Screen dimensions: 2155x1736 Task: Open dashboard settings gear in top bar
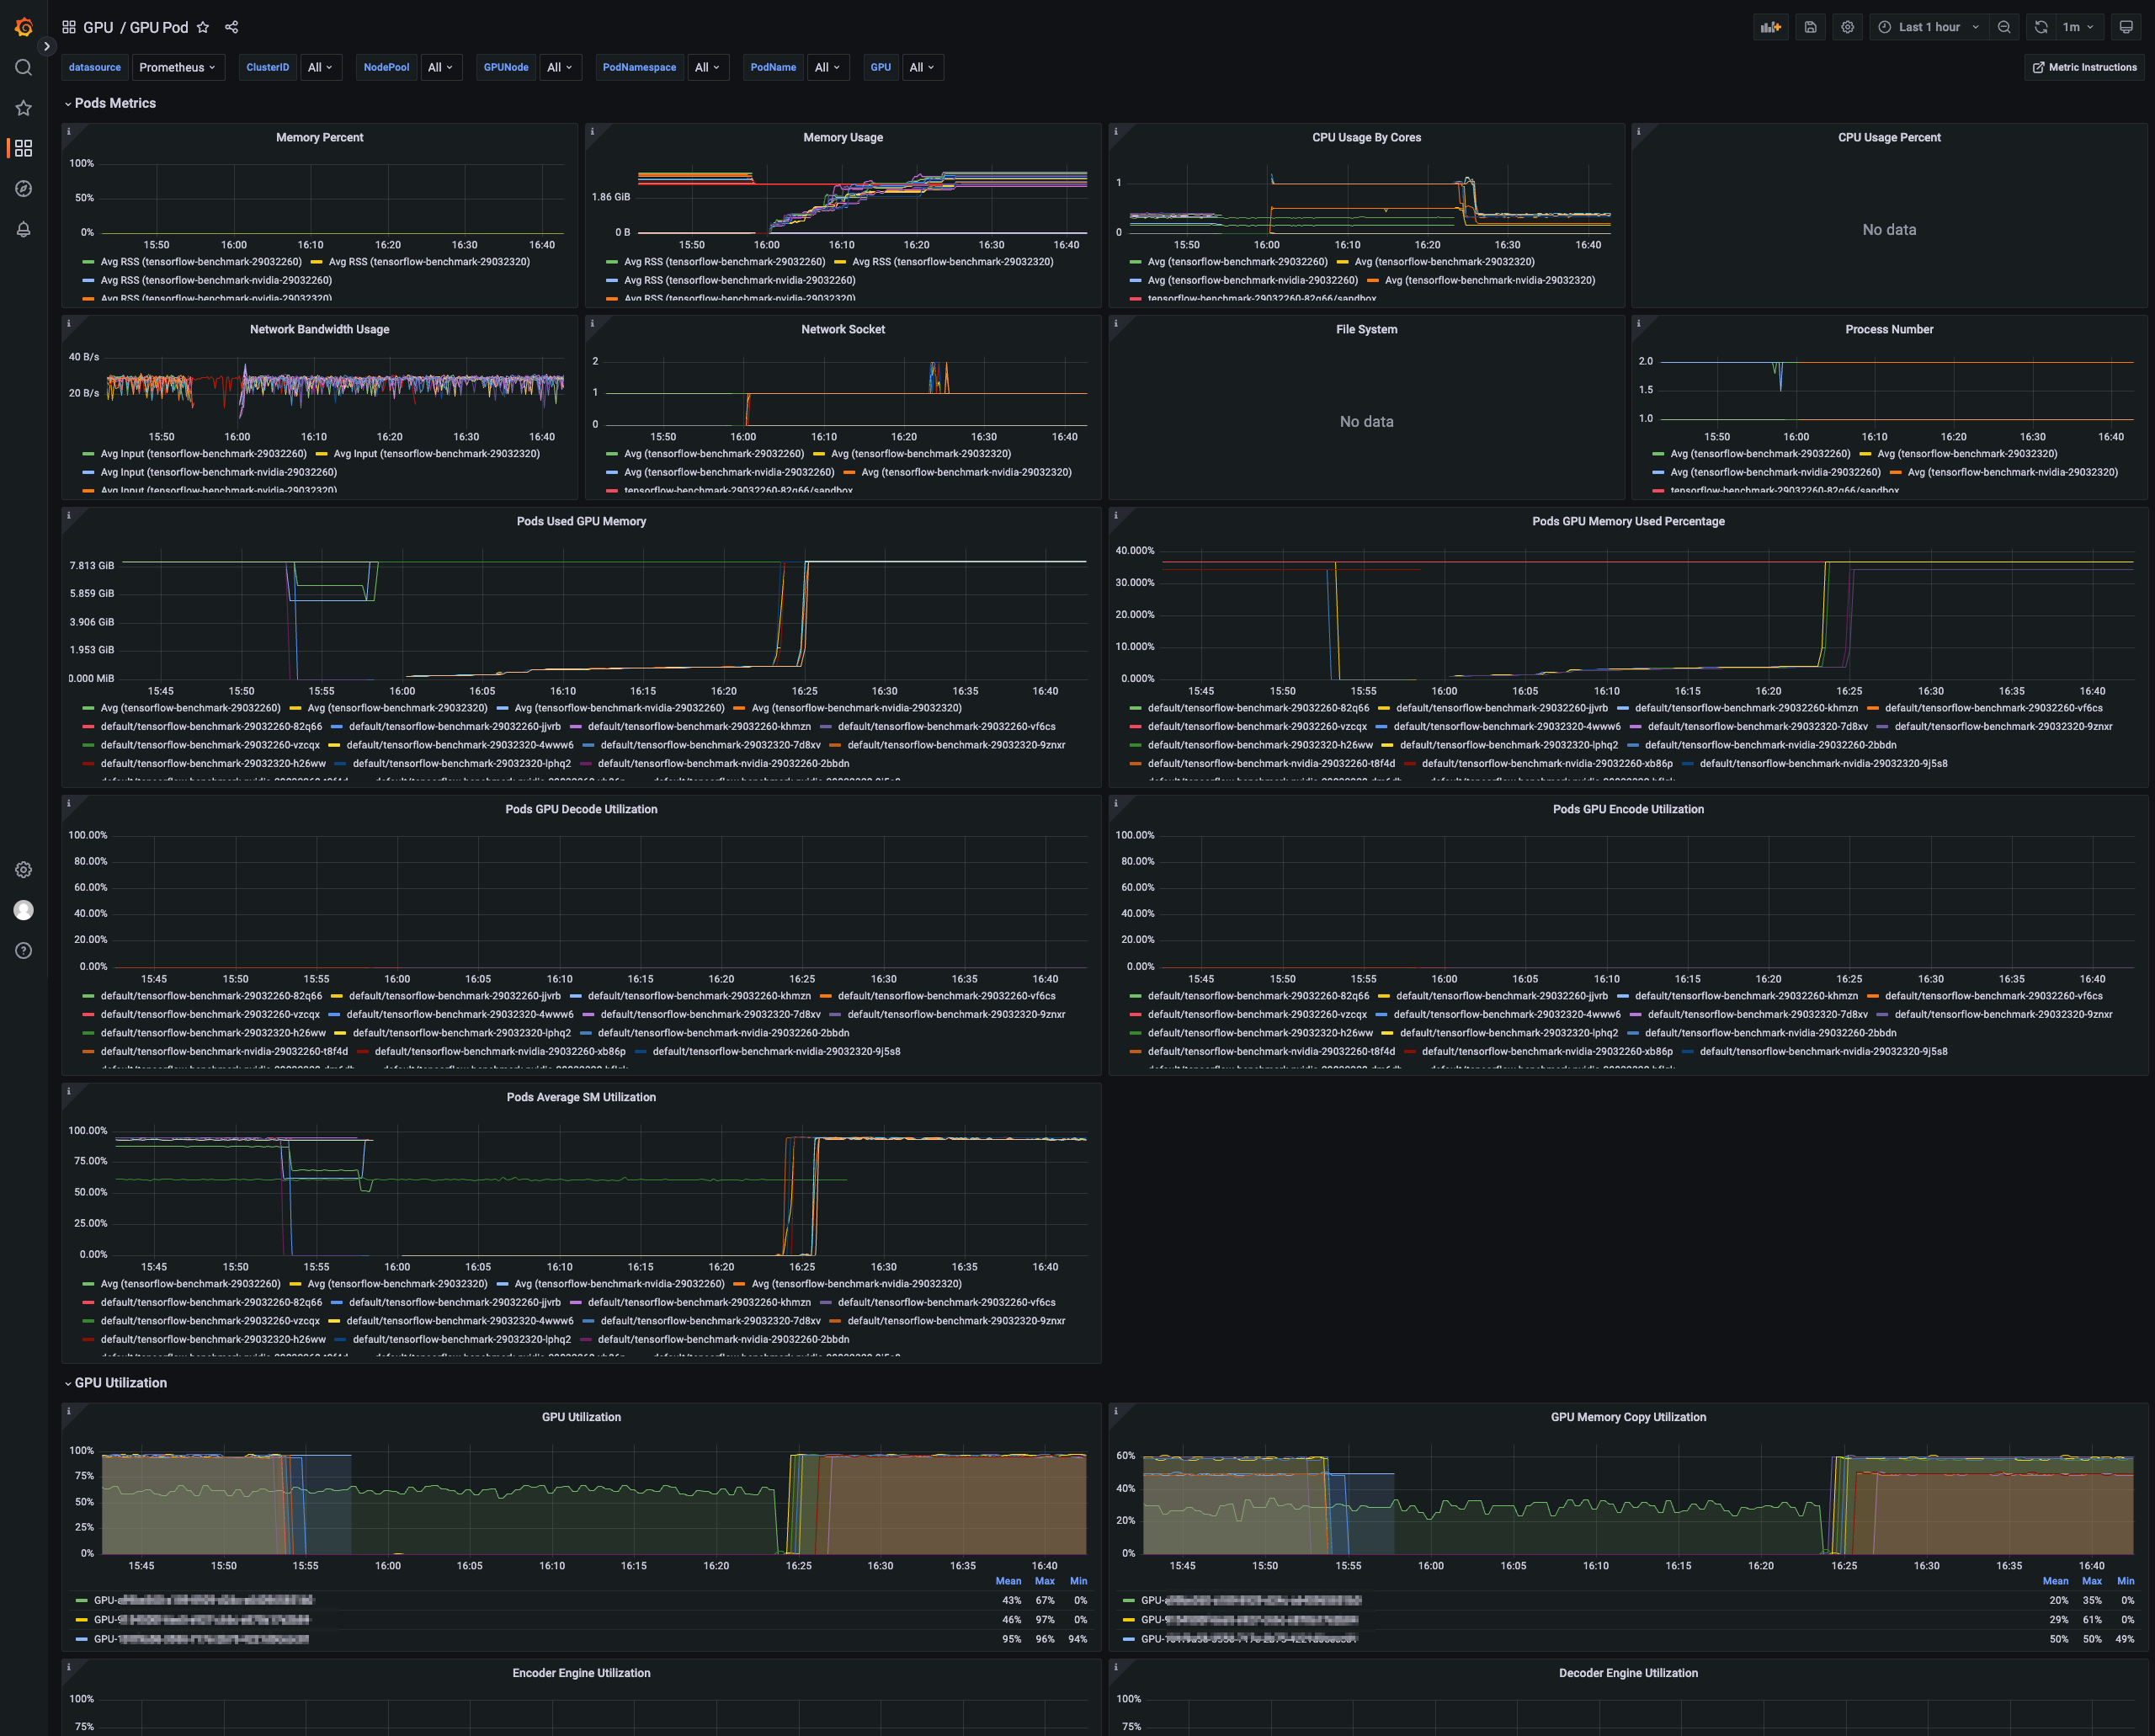coord(1847,27)
